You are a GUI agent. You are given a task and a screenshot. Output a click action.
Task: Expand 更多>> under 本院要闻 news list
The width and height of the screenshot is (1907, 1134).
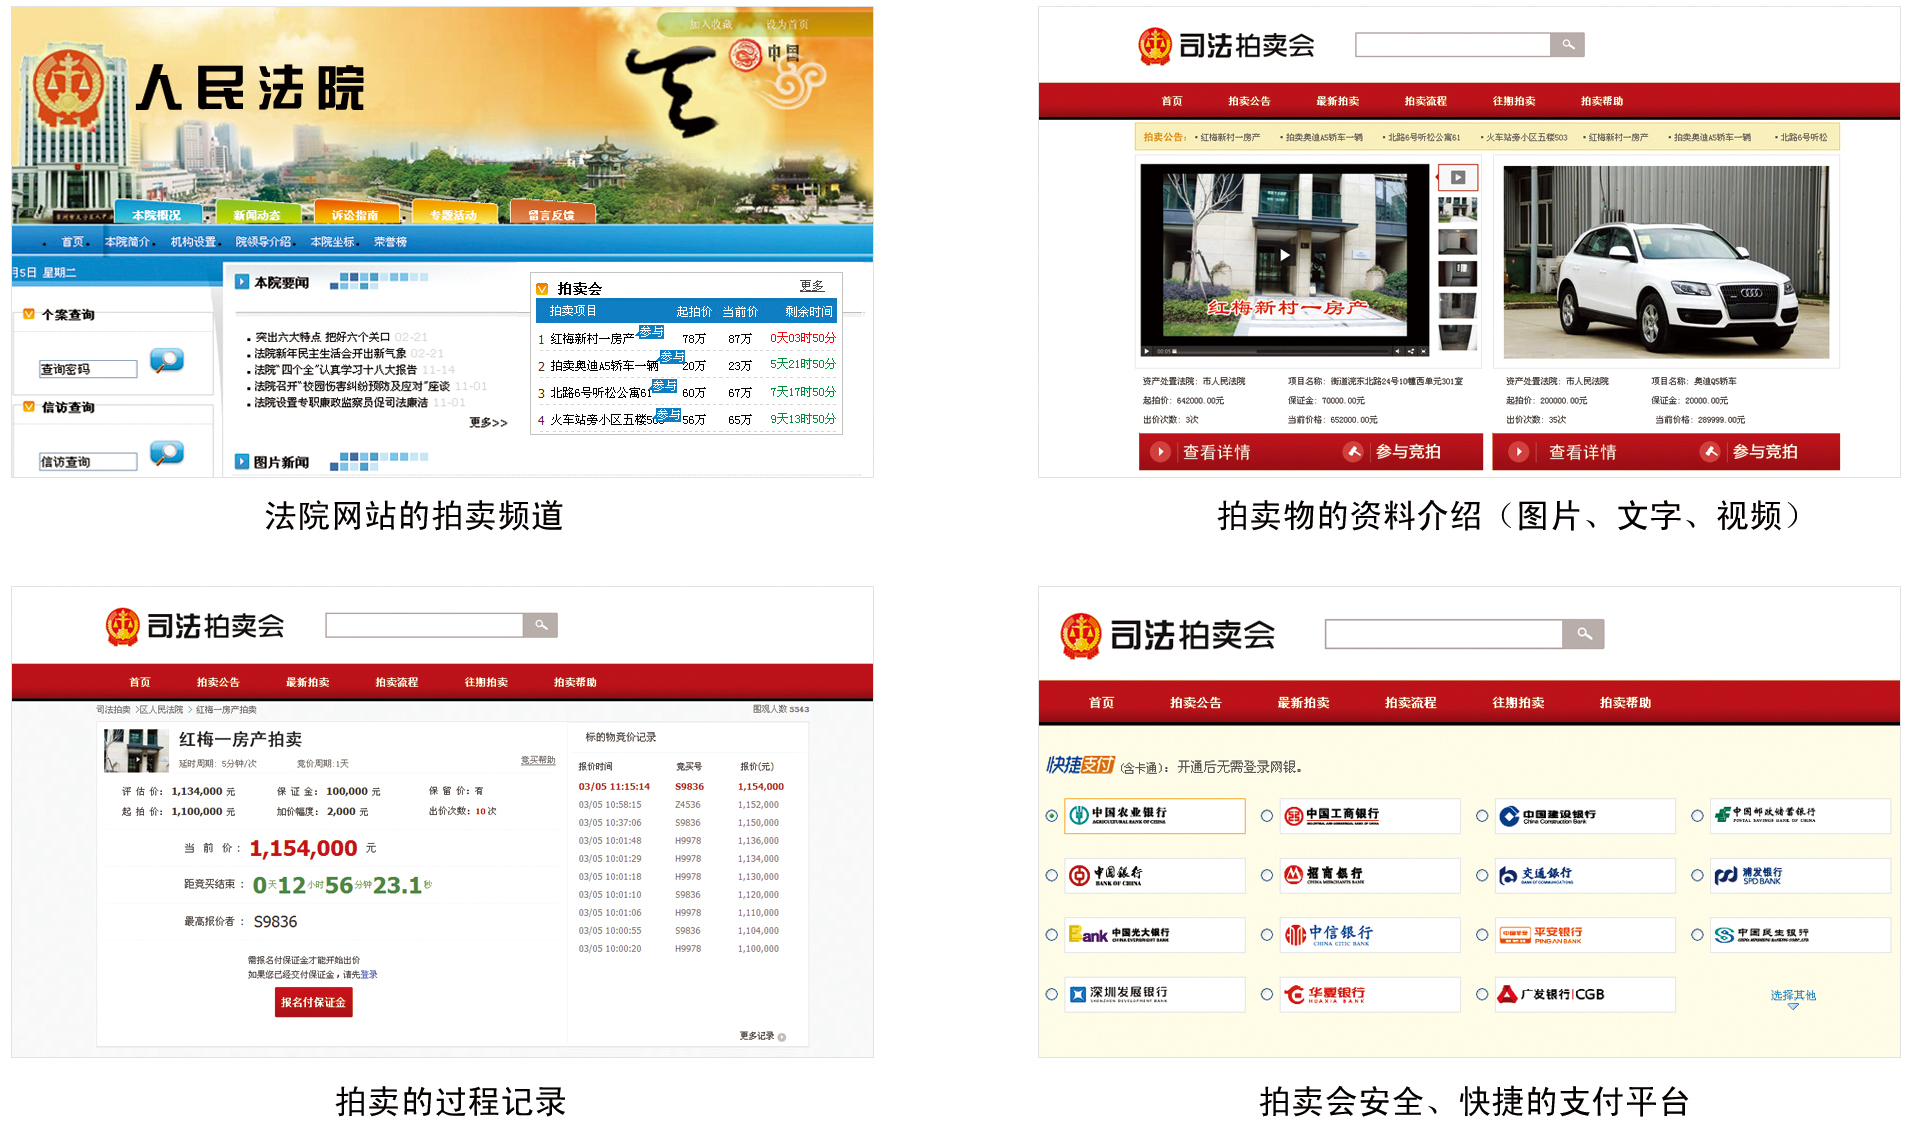[488, 423]
